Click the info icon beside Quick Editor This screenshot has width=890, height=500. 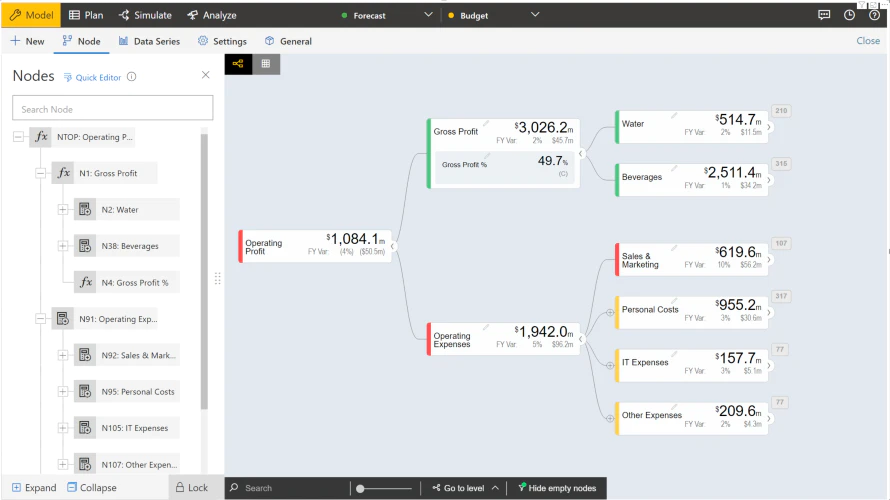[132, 77]
